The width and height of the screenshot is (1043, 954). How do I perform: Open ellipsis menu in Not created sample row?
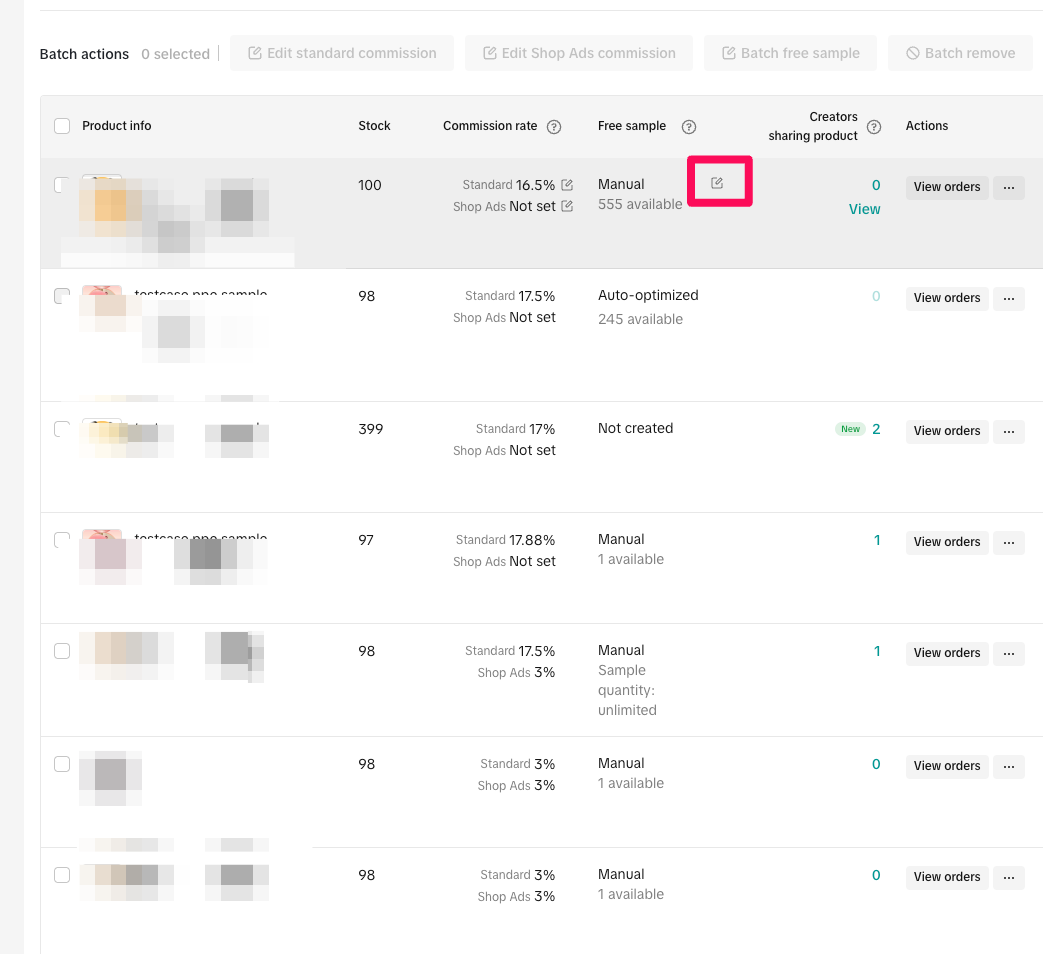pyautogui.click(x=1008, y=431)
